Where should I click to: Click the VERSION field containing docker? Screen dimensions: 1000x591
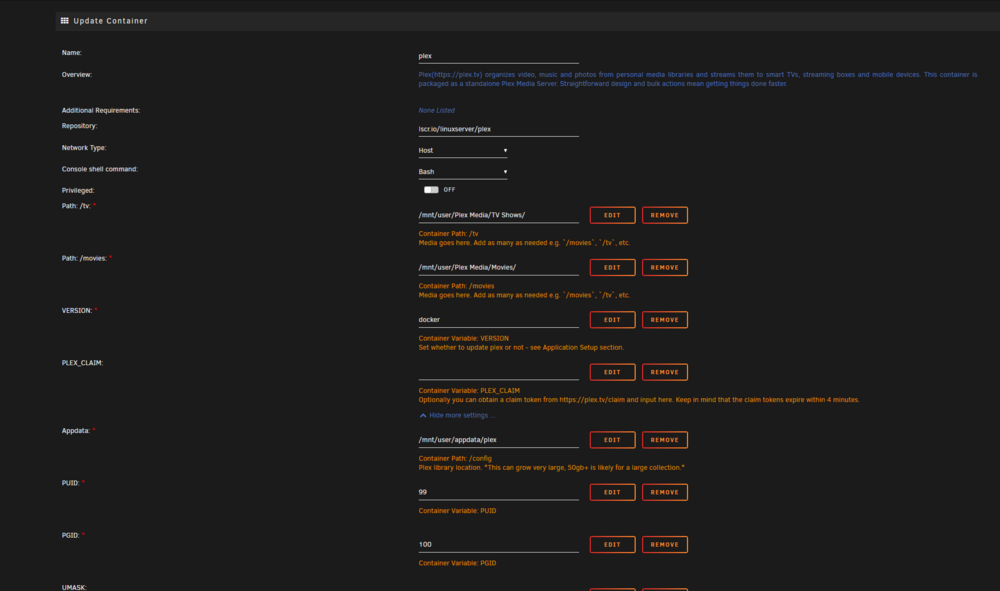pos(498,319)
